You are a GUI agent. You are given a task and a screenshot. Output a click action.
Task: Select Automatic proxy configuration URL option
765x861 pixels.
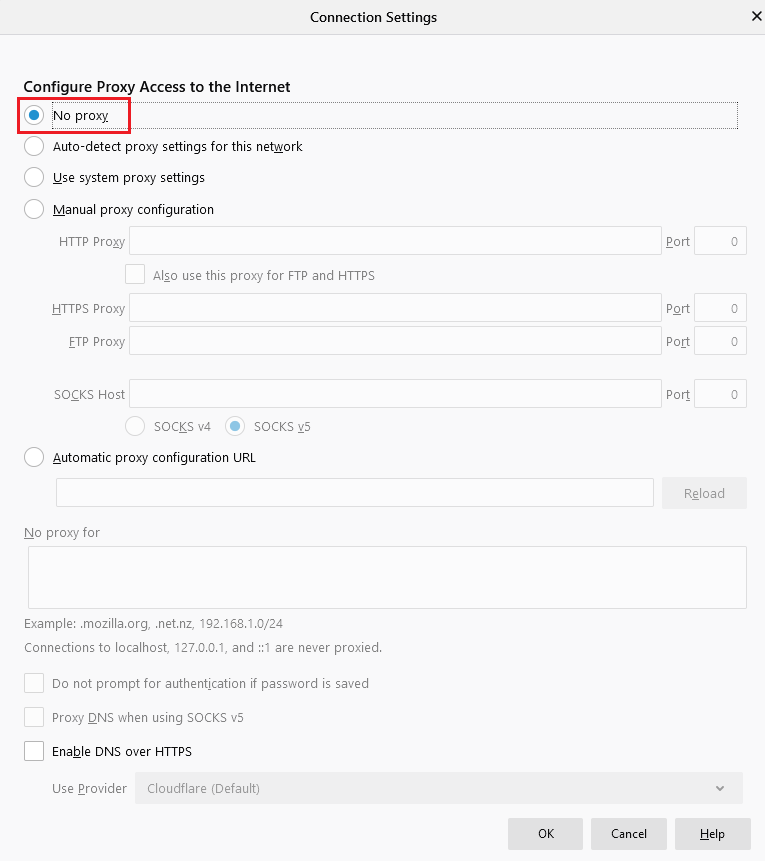coord(34,457)
